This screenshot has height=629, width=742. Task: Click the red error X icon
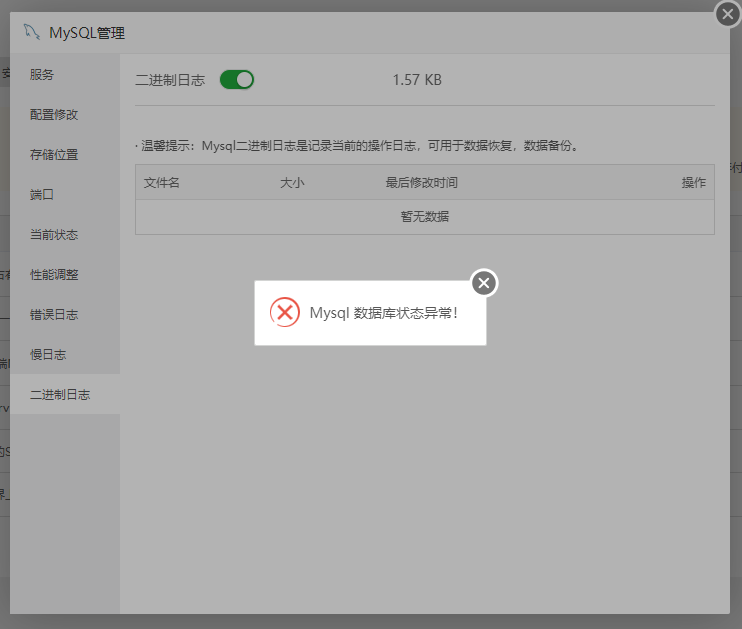tap(285, 312)
